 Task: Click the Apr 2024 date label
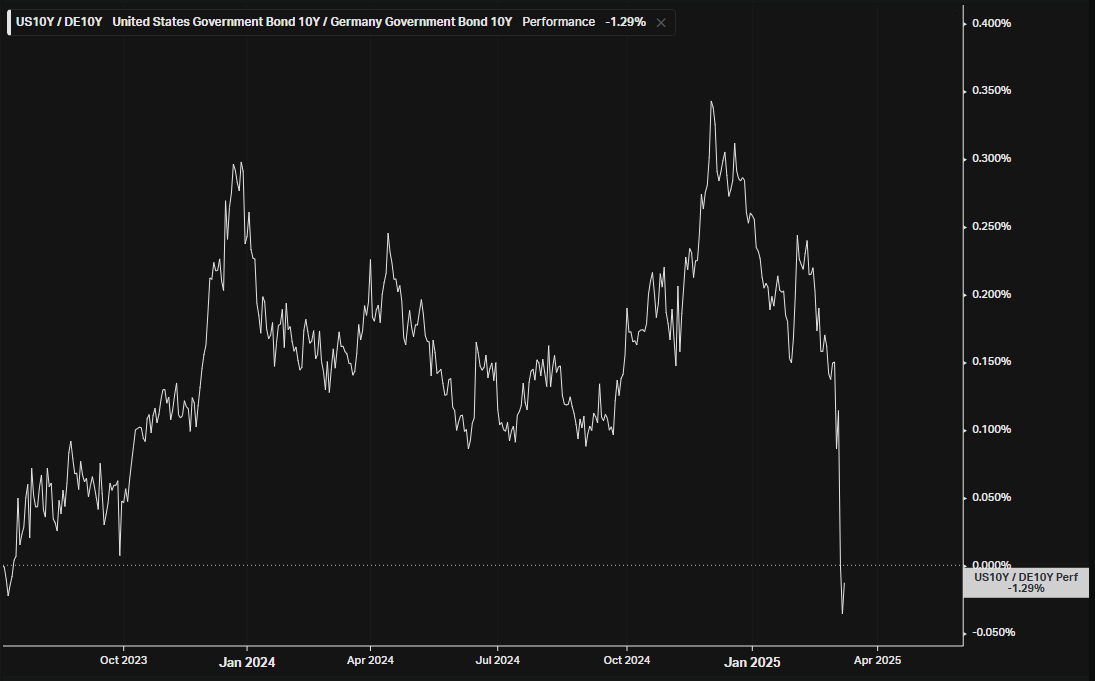click(370, 660)
